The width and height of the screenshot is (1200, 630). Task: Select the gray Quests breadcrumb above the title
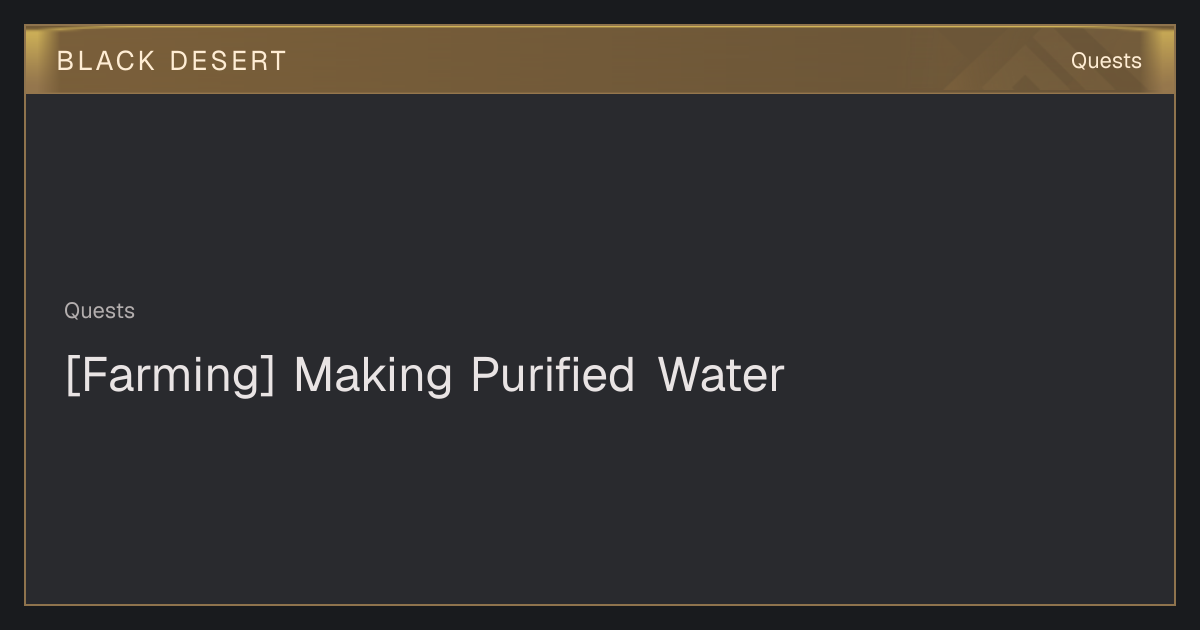tap(99, 311)
